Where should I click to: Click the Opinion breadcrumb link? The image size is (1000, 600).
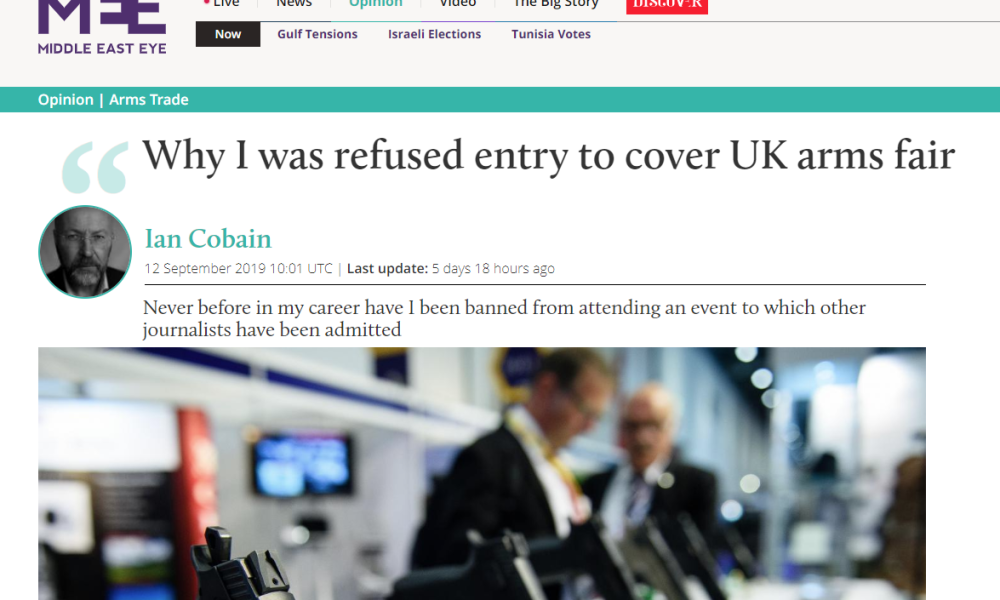66,99
